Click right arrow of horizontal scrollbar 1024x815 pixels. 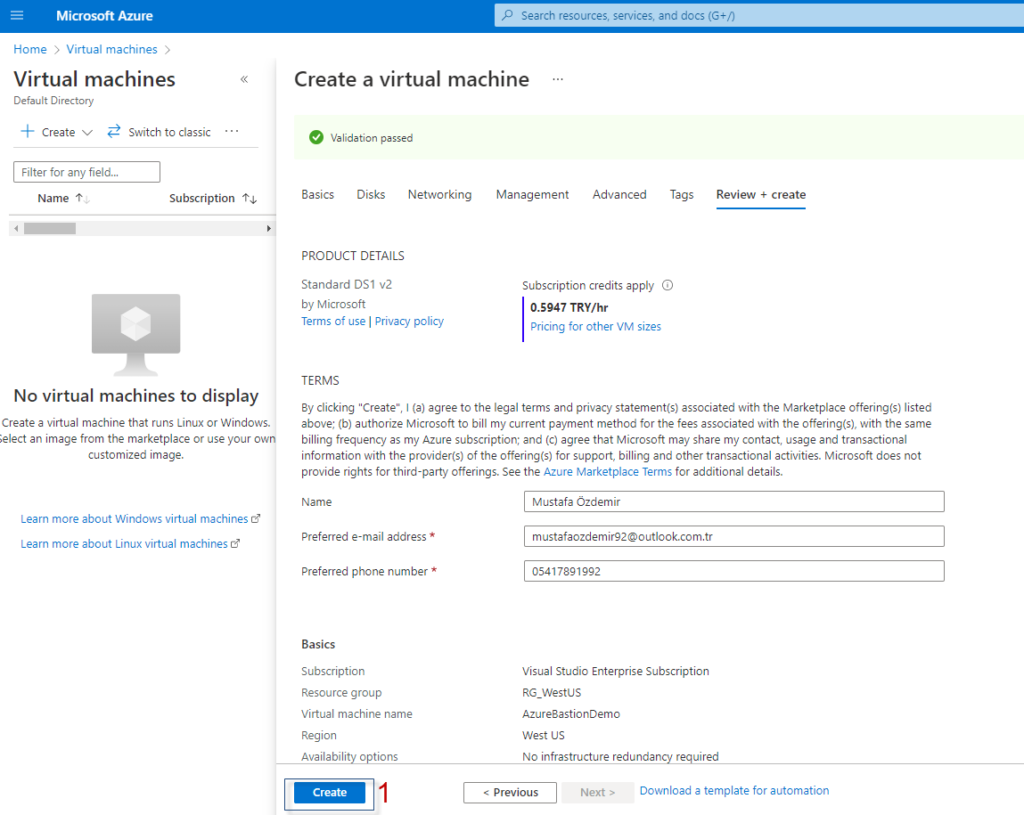point(268,229)
